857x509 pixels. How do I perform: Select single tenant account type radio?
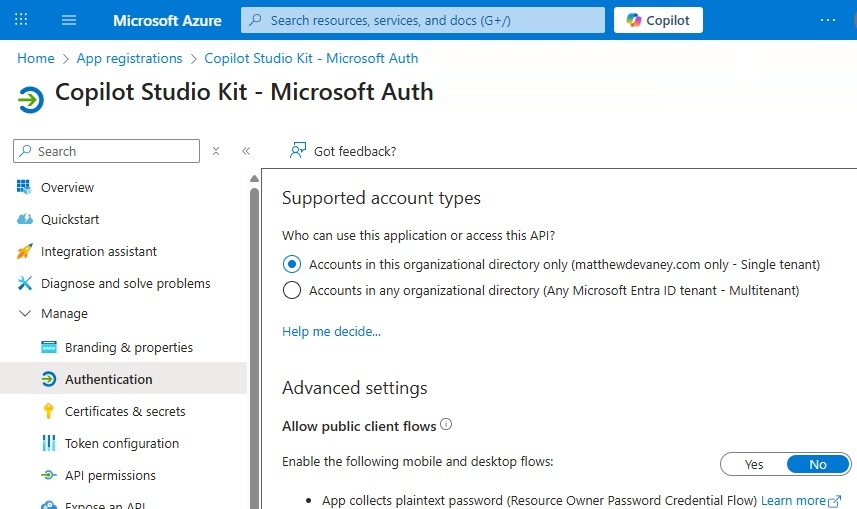292,264
